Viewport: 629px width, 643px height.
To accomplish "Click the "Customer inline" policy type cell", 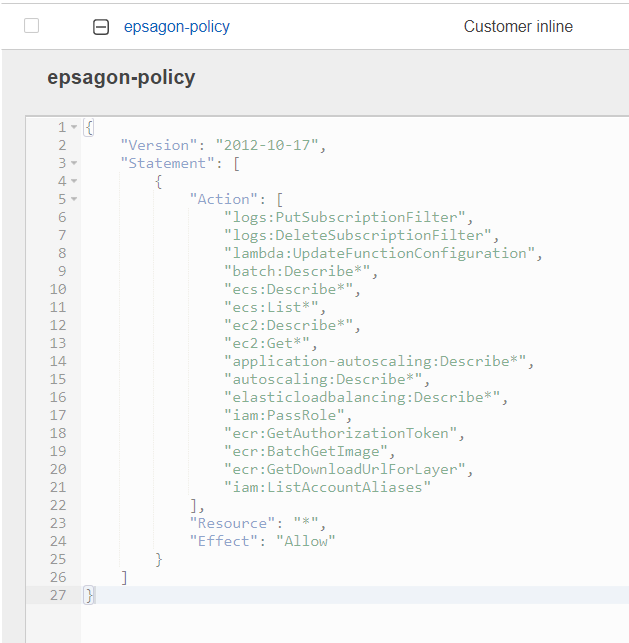I will 518,27.
